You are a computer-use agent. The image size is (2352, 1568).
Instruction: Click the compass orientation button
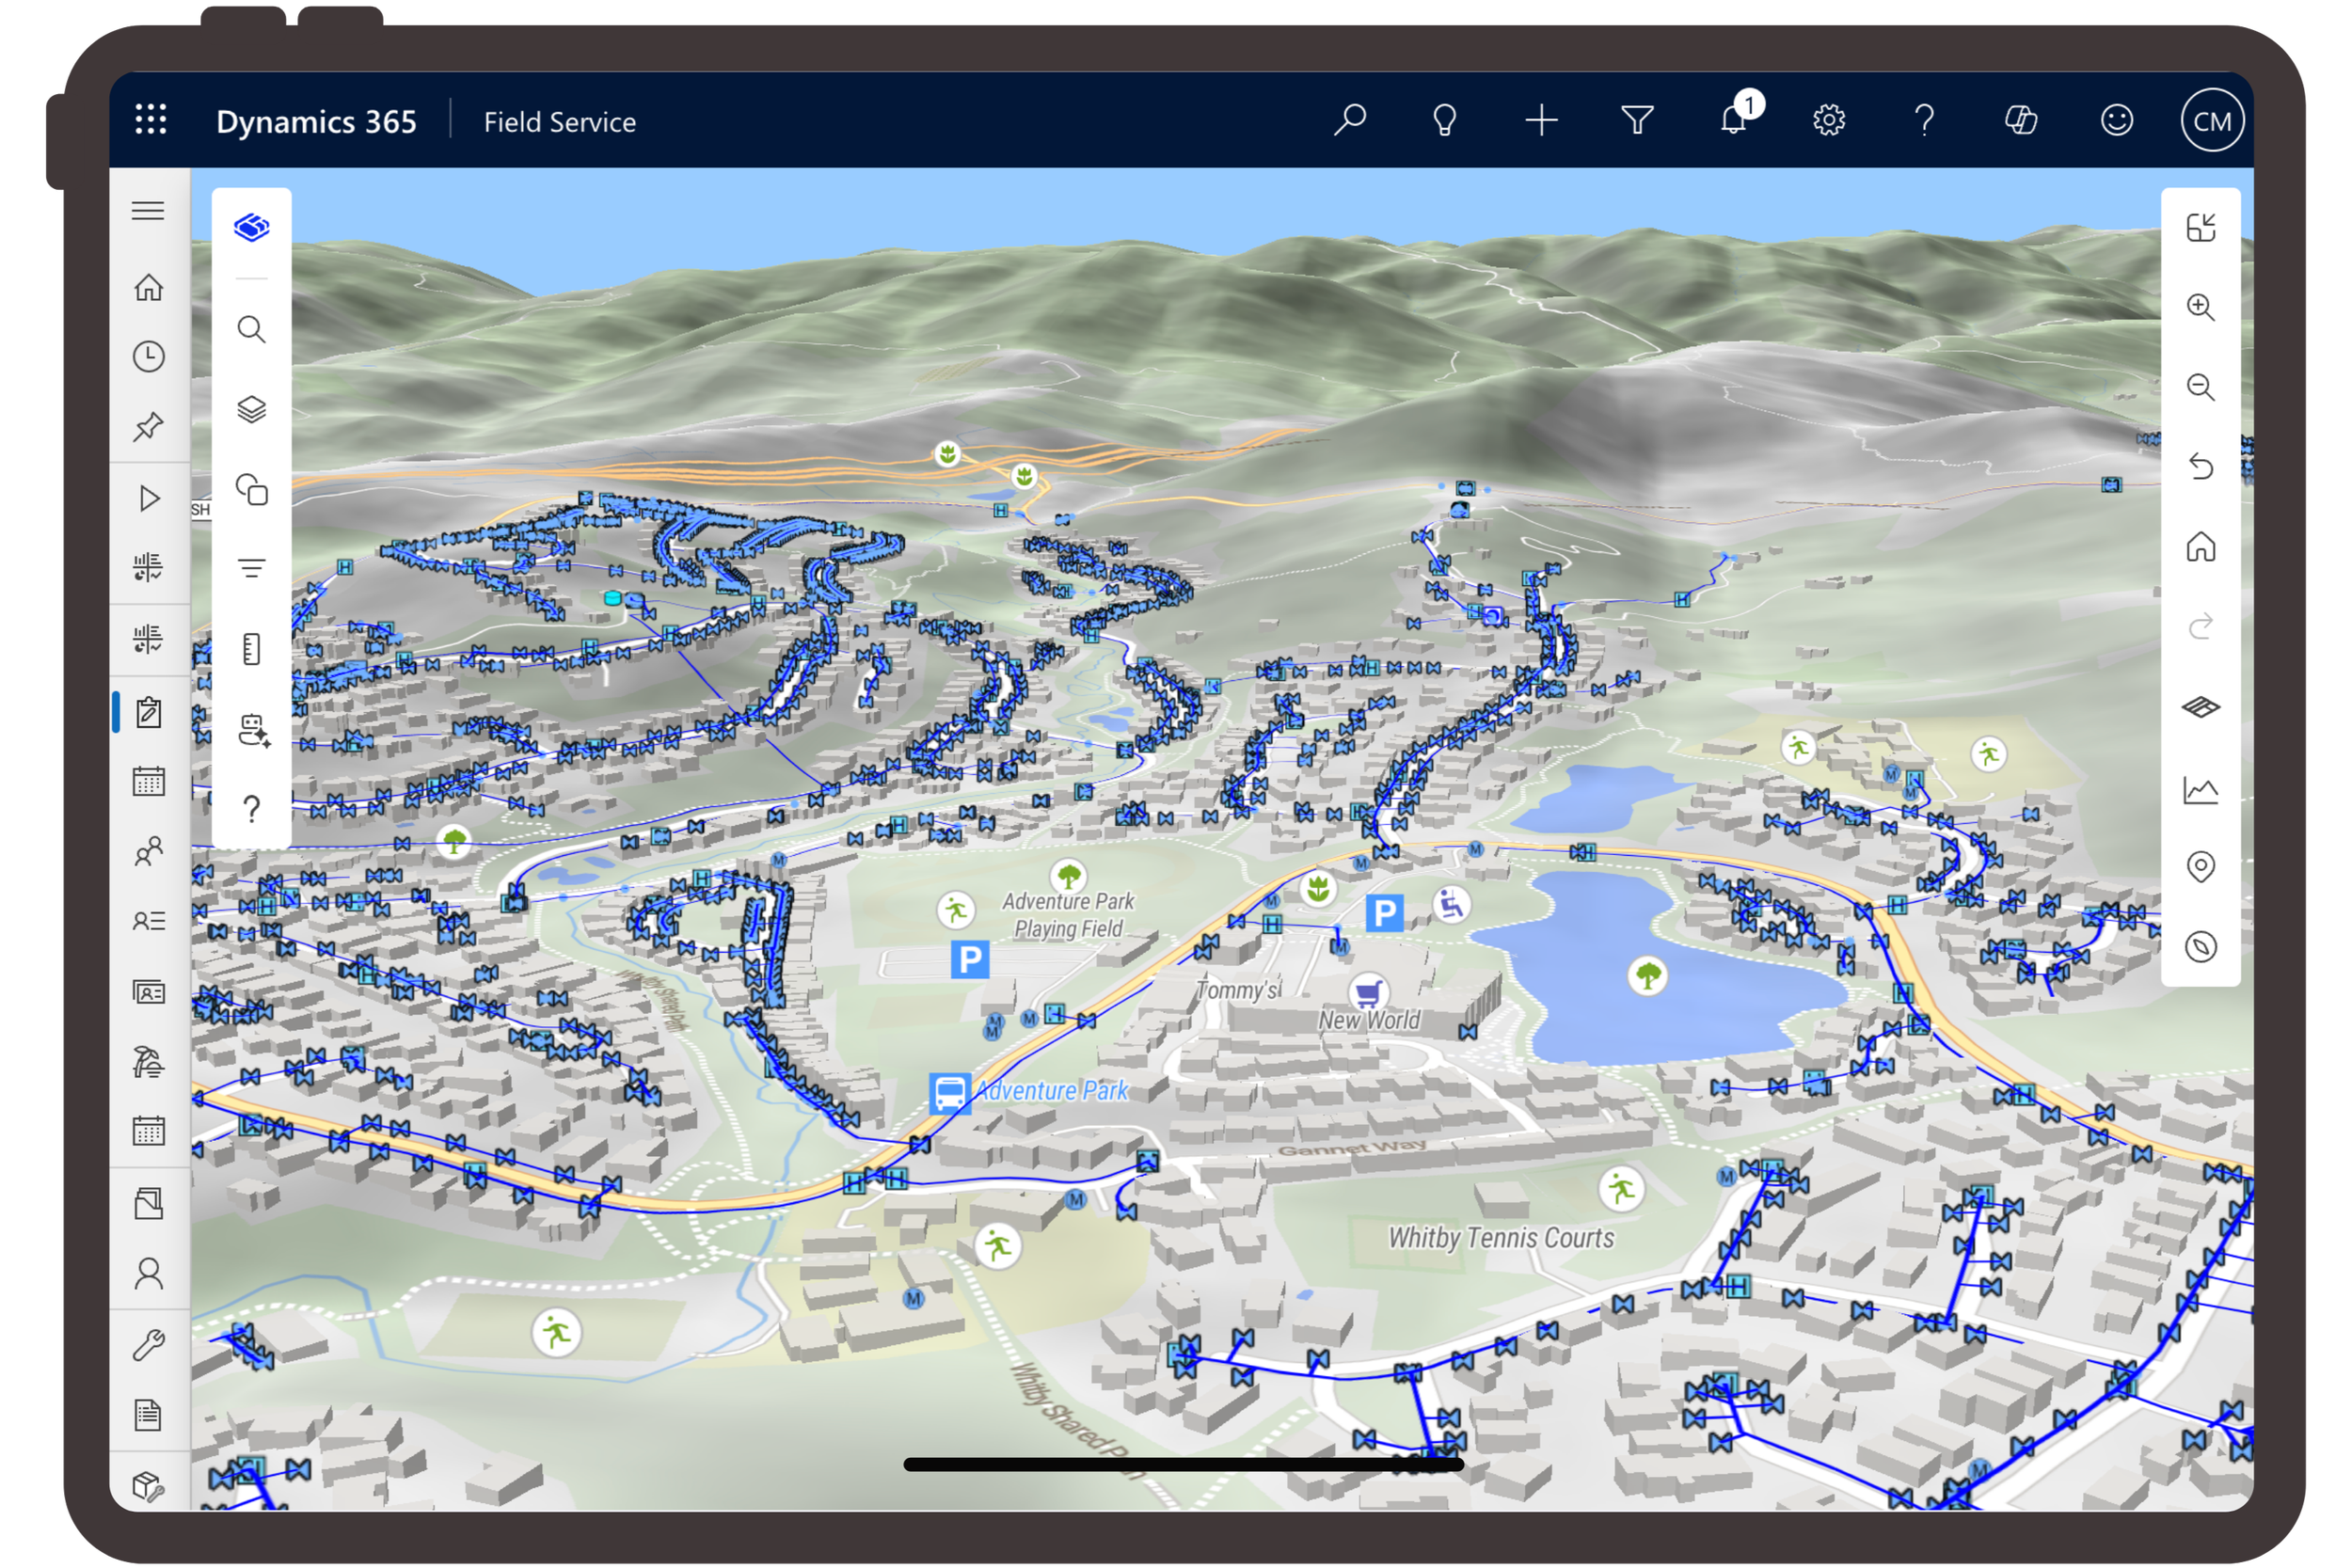coord(2200,947)
